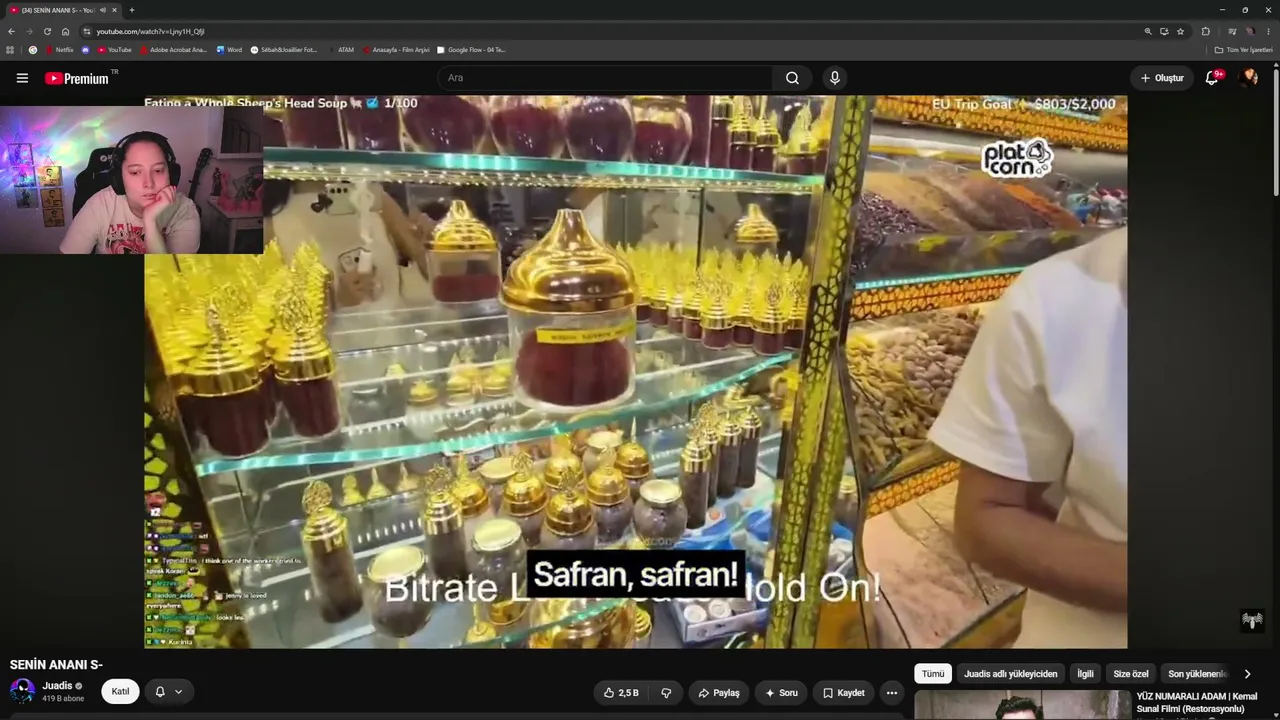Click the Kaydet save button
1280x720 pixels.
coord(843,692)
